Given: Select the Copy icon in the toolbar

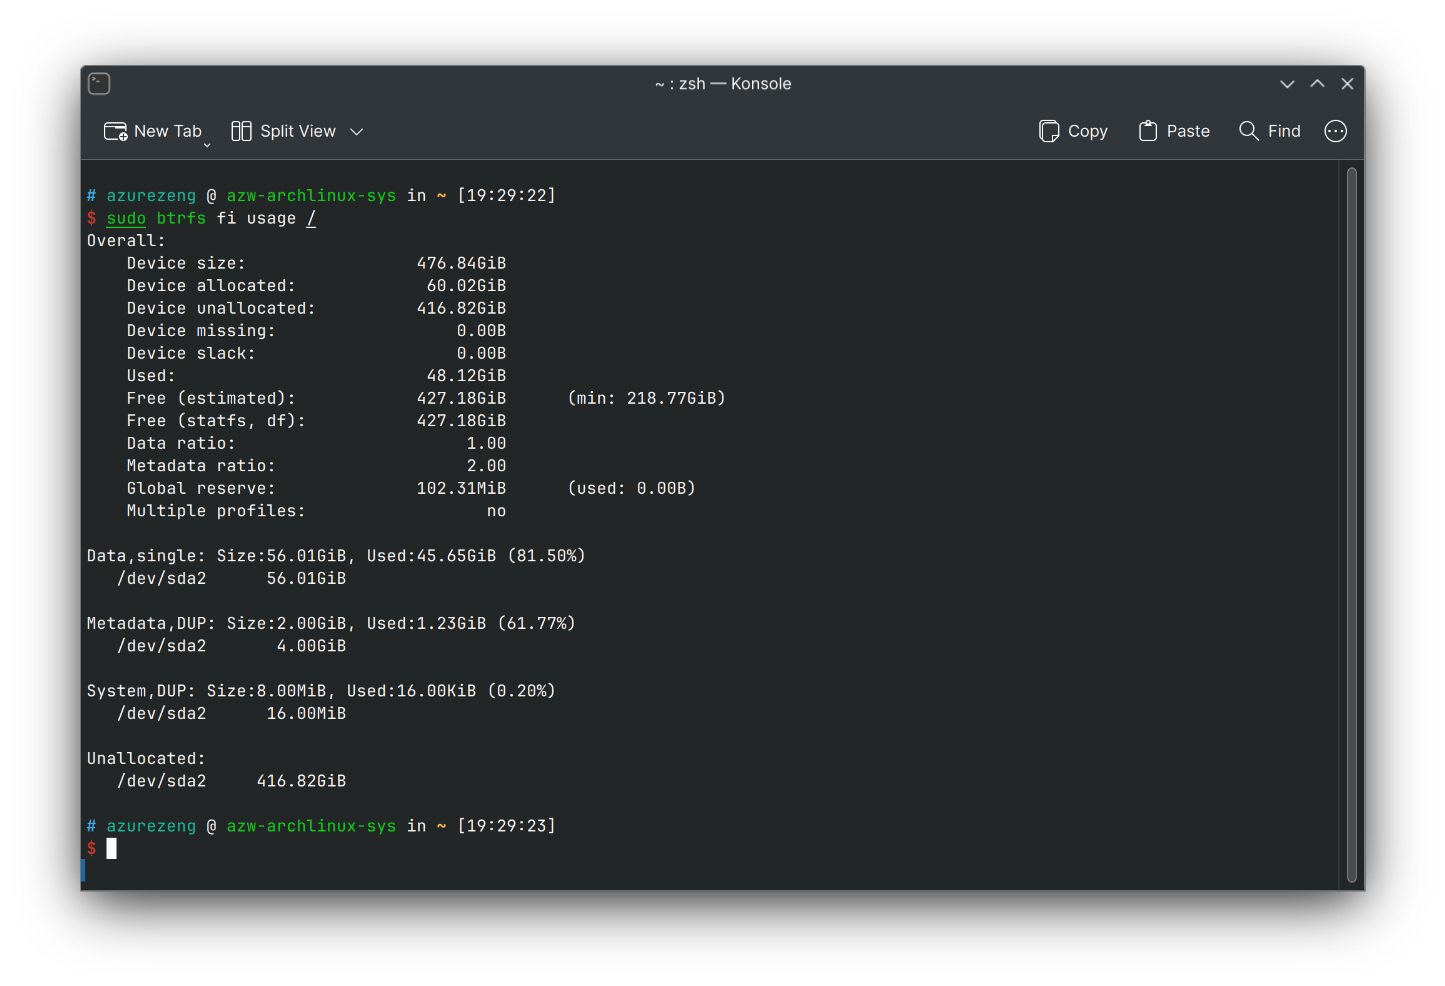Looking at the screenshot, I should [x=1048, y=131].
